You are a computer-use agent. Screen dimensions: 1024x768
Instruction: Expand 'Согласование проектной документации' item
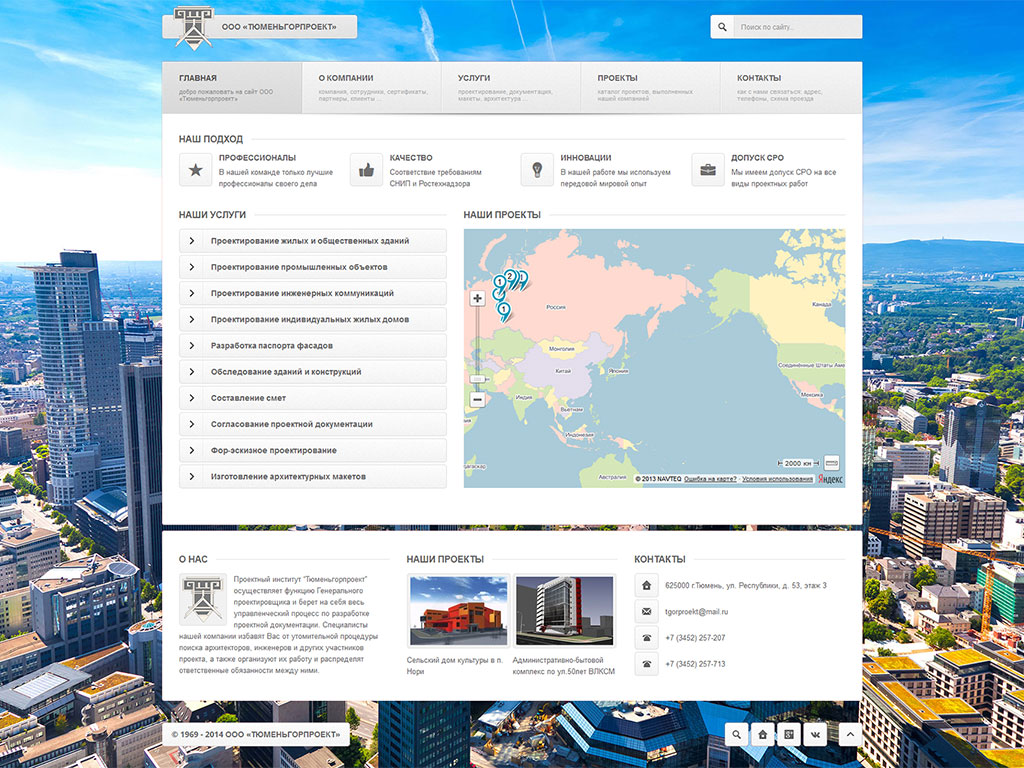[x=313, y=424]
